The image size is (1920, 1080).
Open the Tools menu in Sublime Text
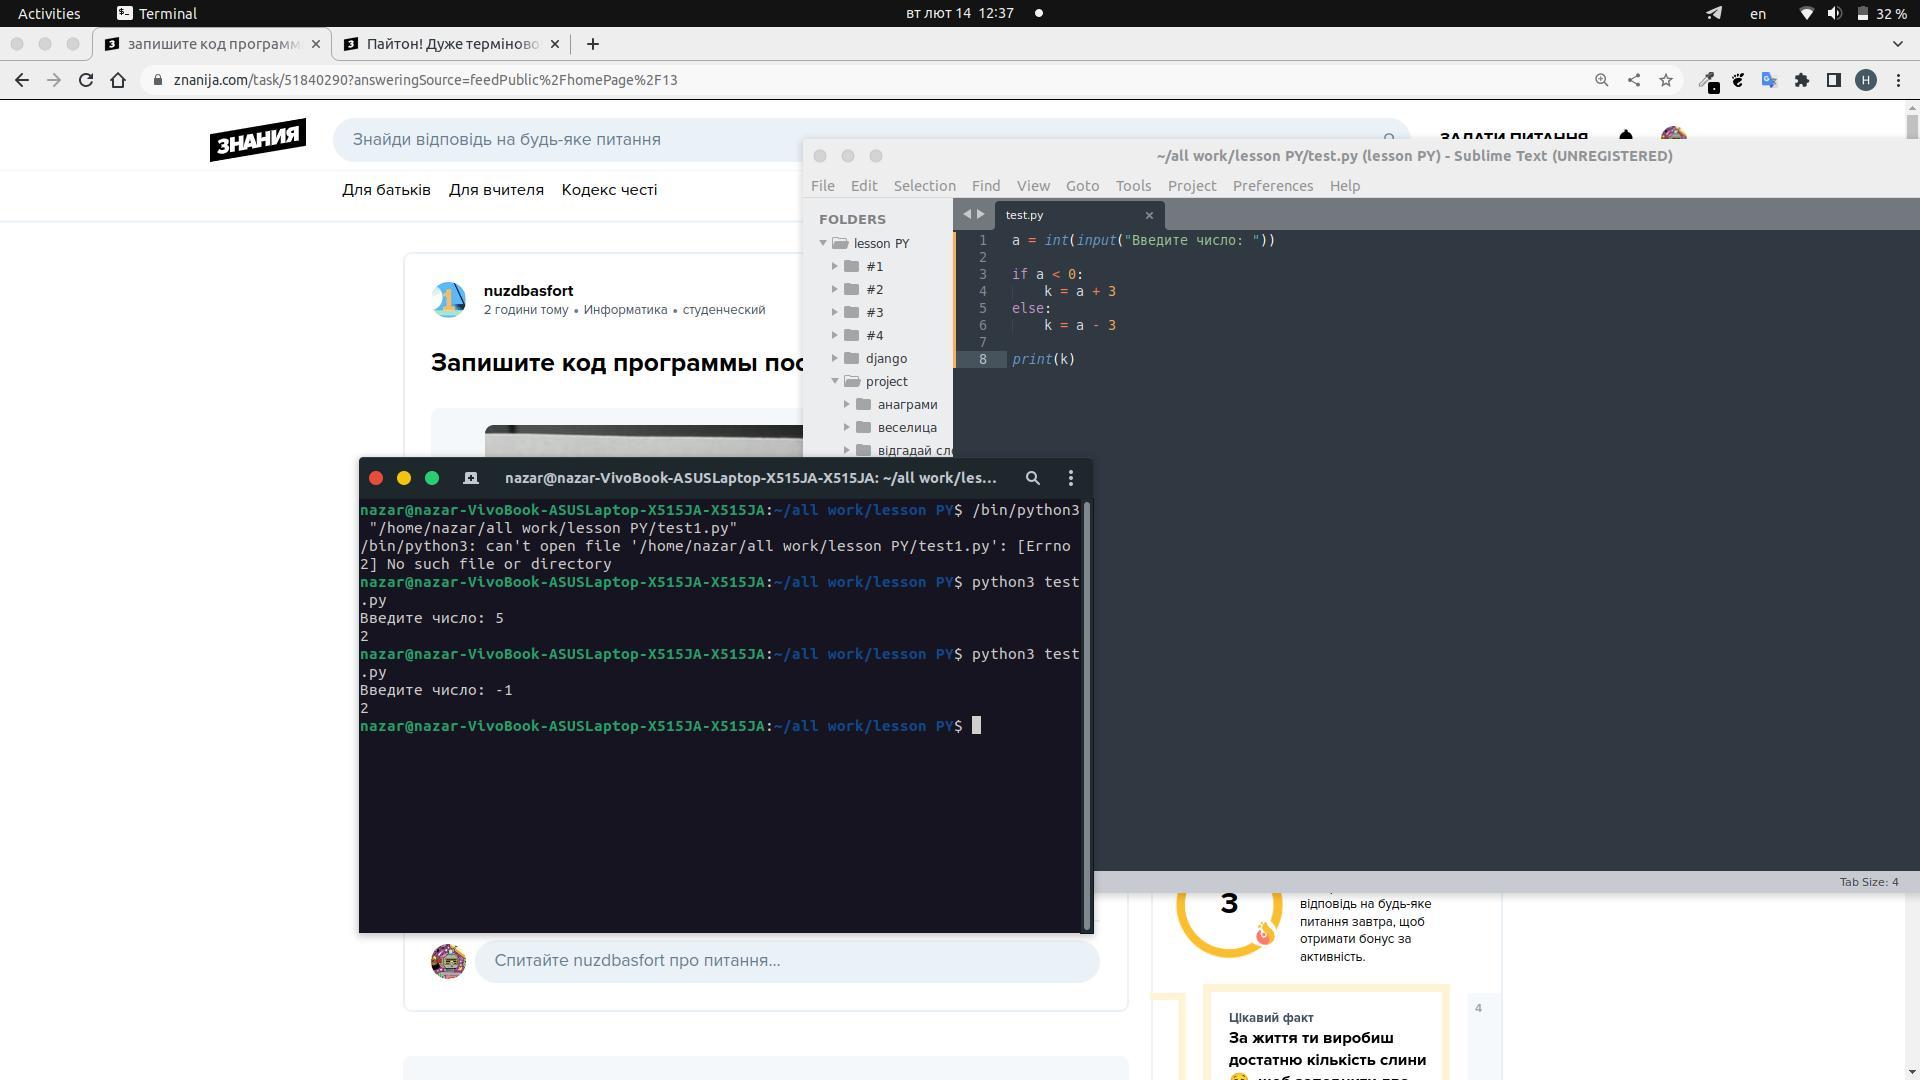(x=1133, y=186)
